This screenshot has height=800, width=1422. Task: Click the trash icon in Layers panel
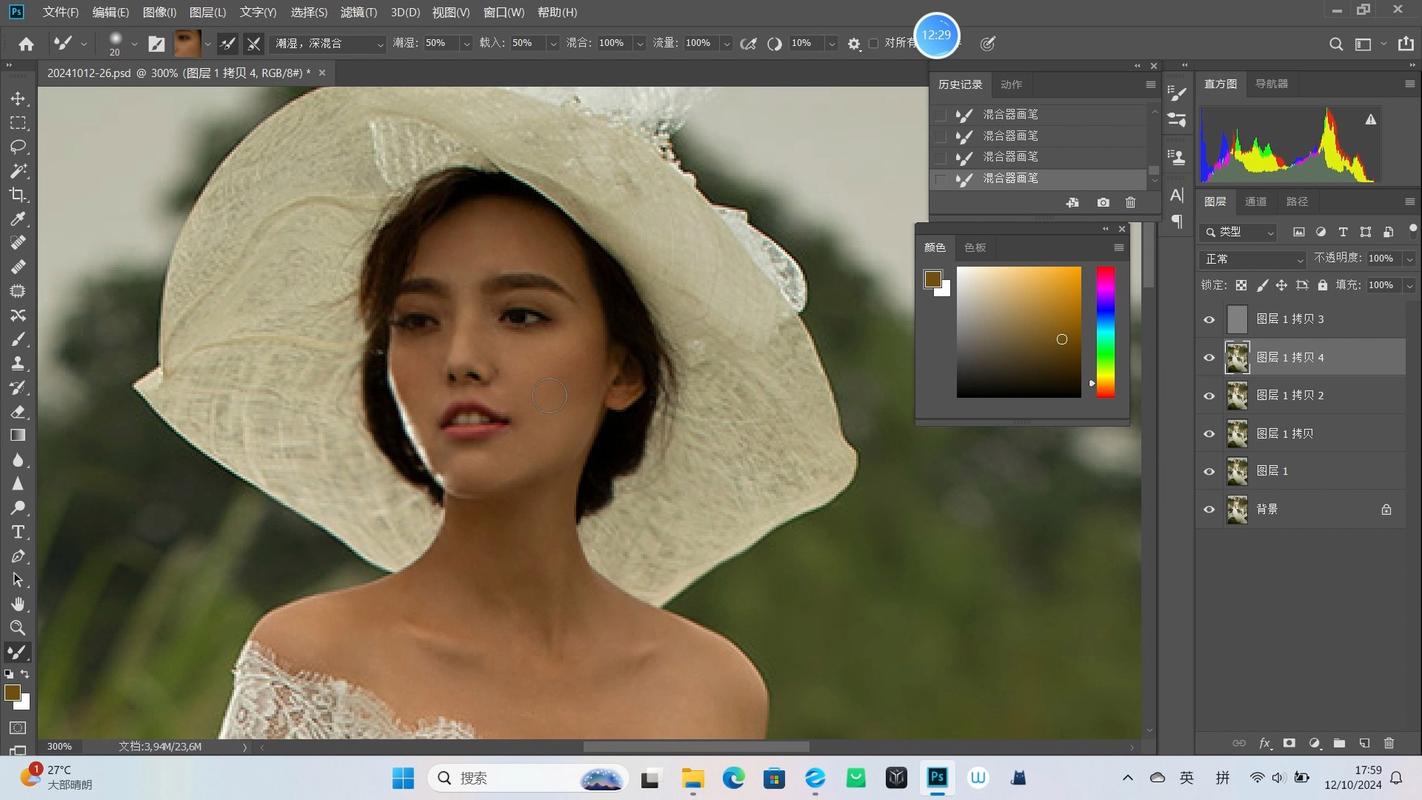click(x=1388, y=743)
